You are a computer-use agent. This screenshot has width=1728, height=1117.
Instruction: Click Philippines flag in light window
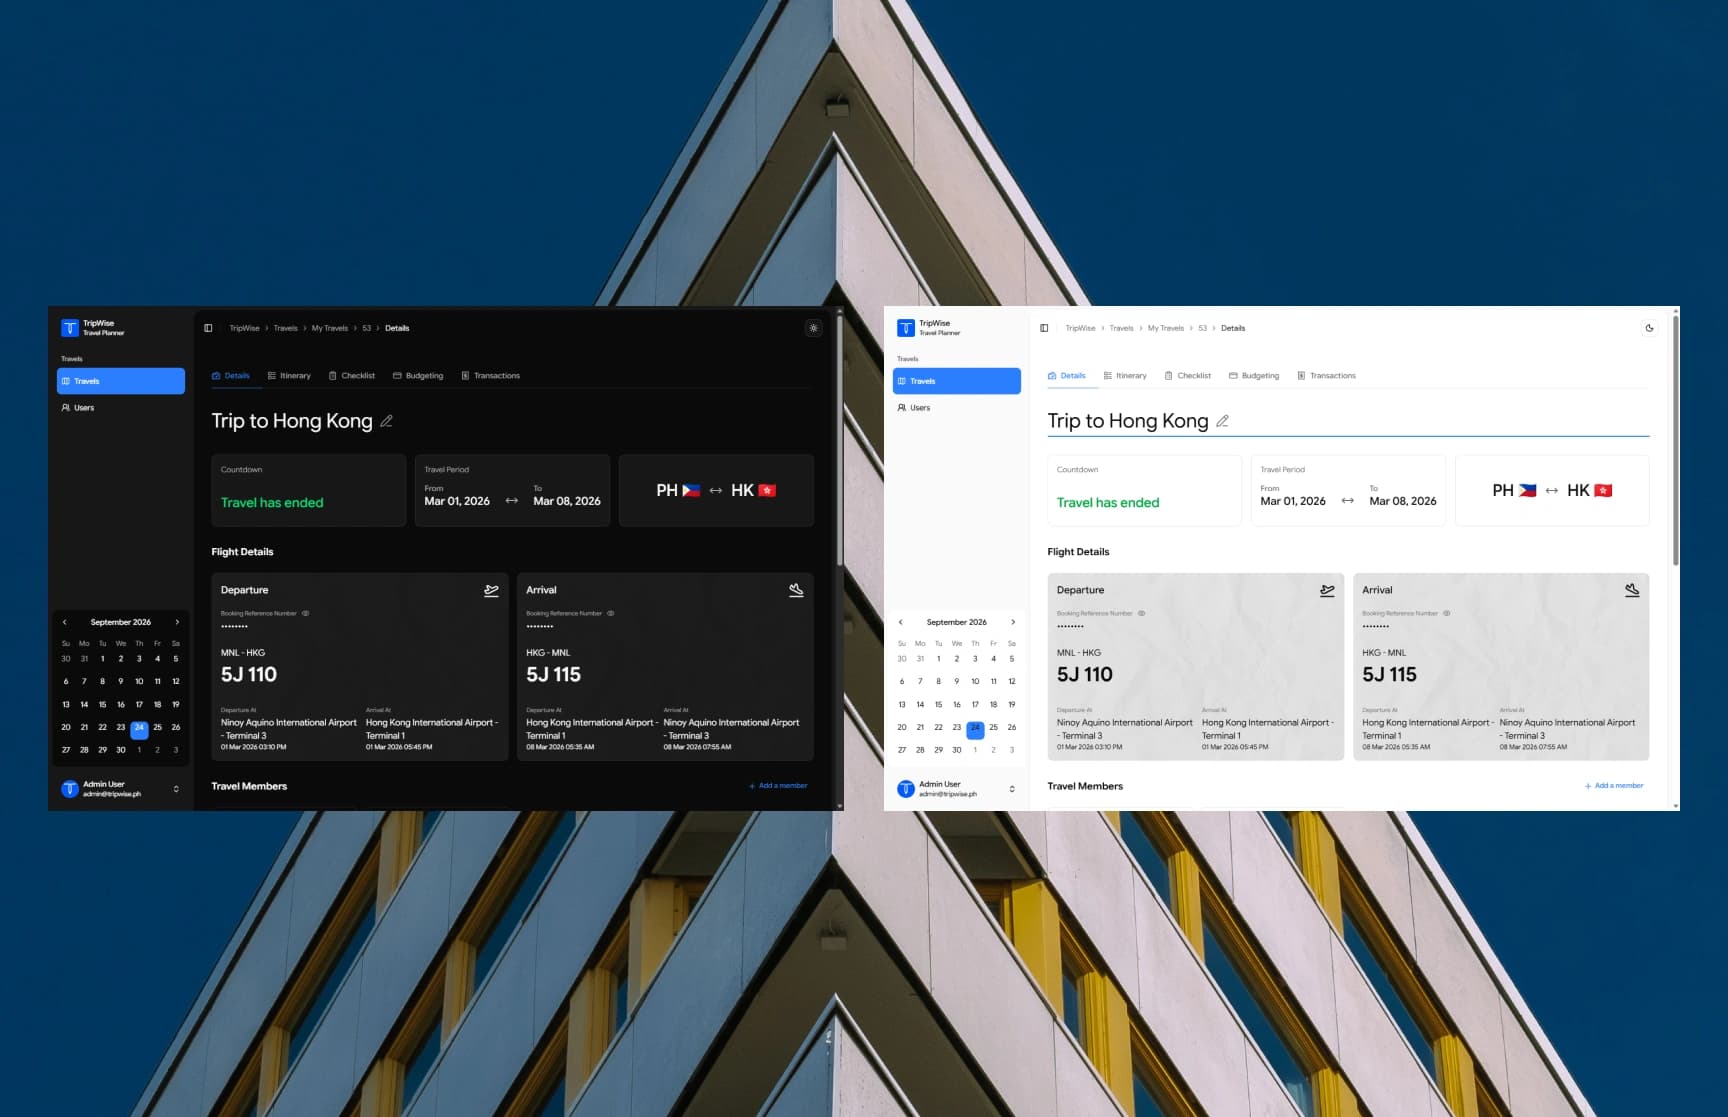coord(1527,491)
